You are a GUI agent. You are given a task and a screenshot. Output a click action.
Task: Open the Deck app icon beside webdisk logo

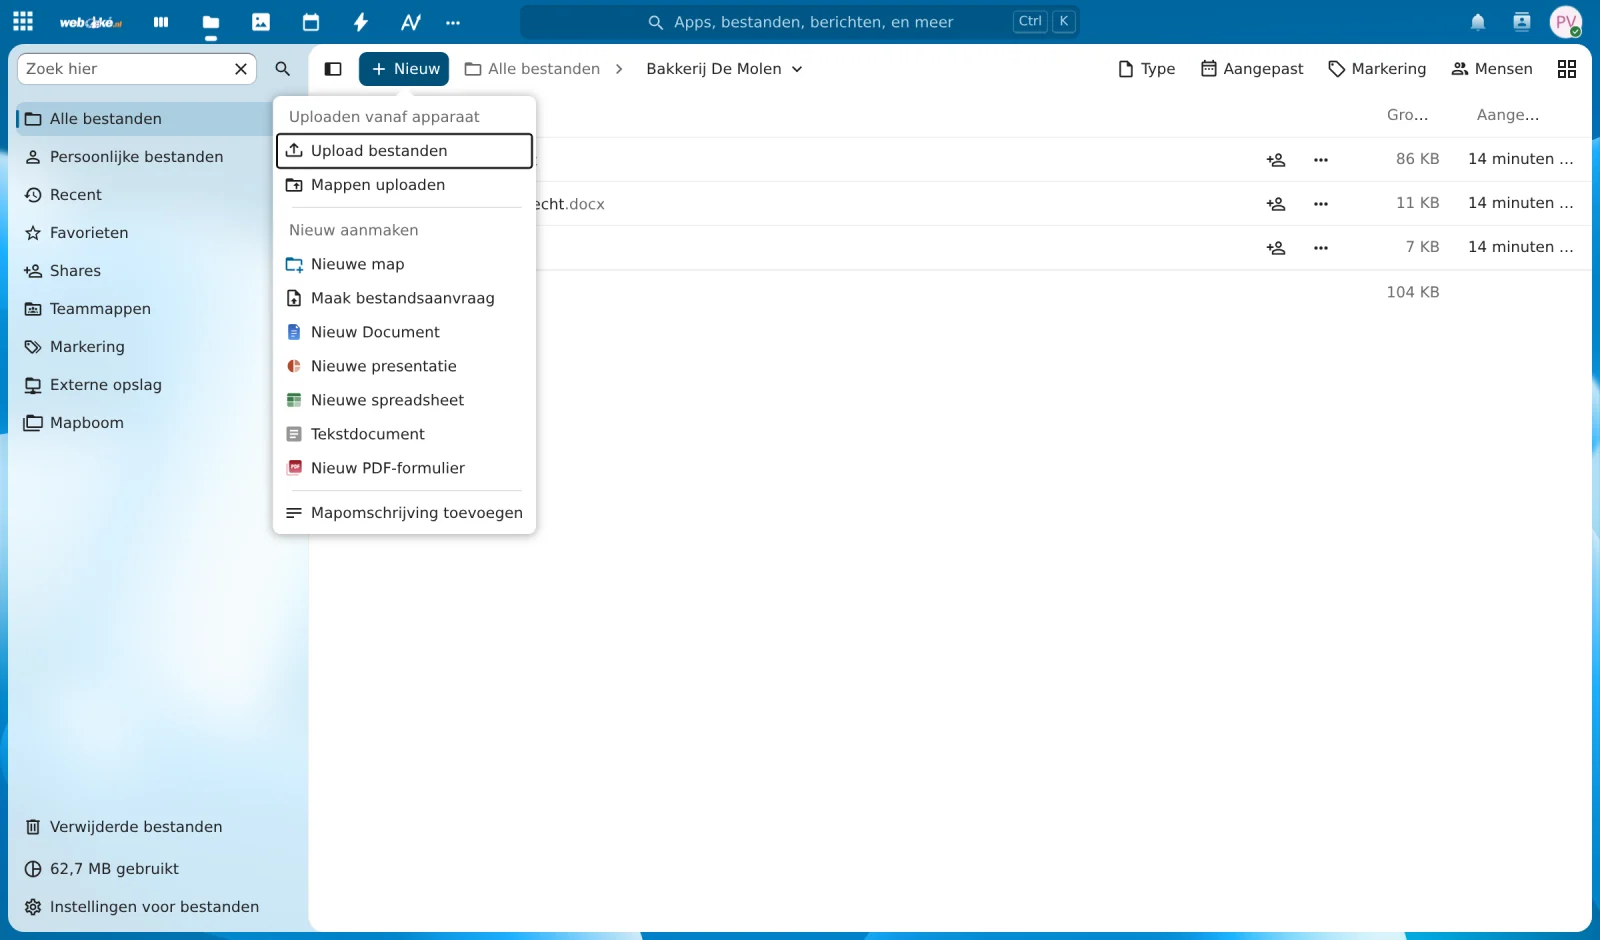pos(161,22)
